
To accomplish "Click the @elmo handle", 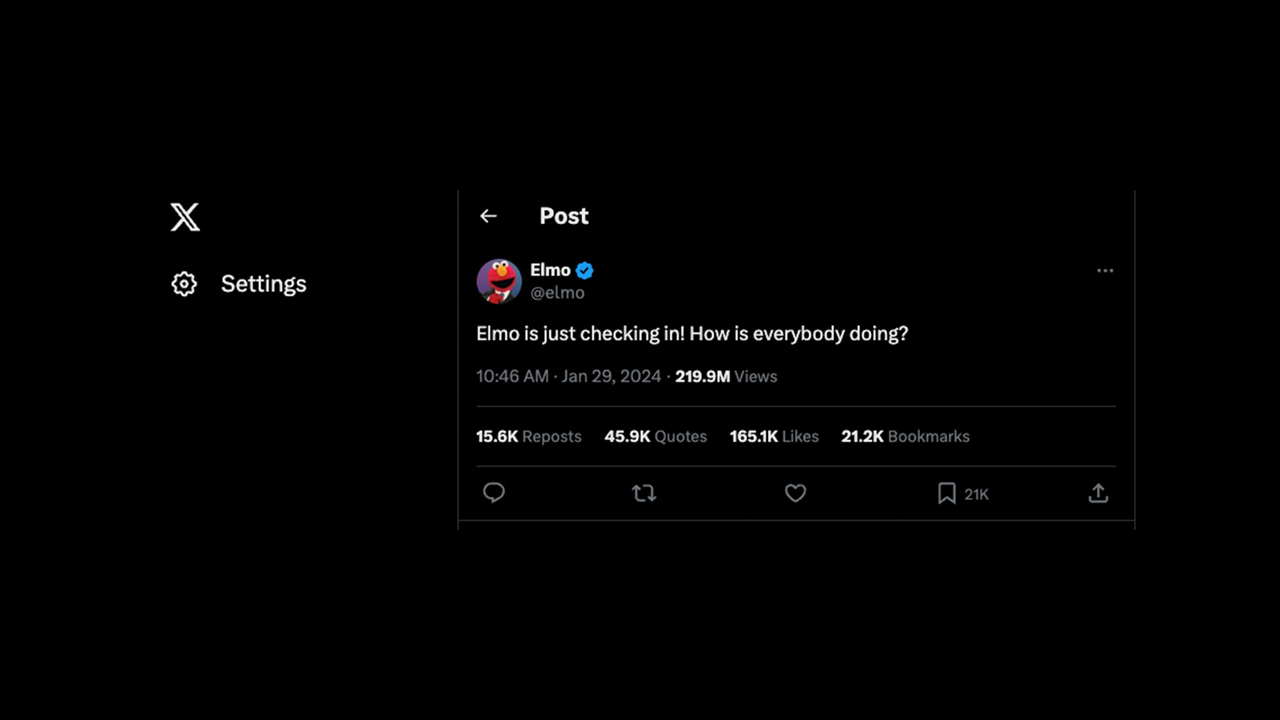I will click(x=557, y=293).
